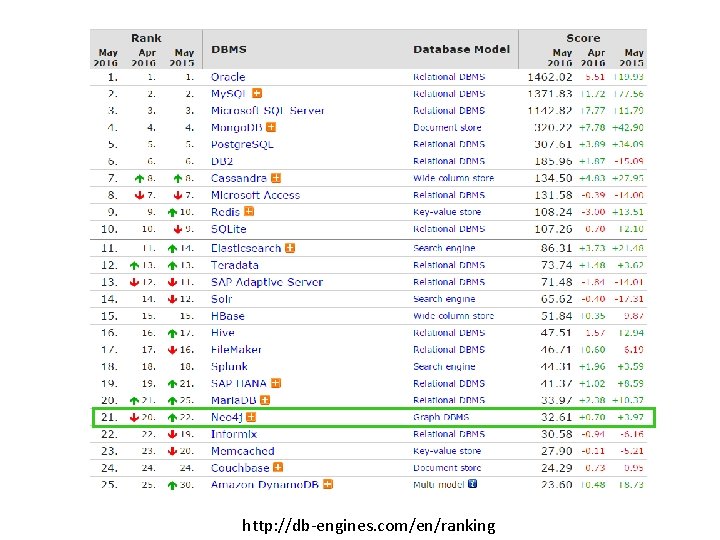Open the MongoDB link
Image resolution: width=720 pixels, height=540 pixels.
(x=236, y=128)
